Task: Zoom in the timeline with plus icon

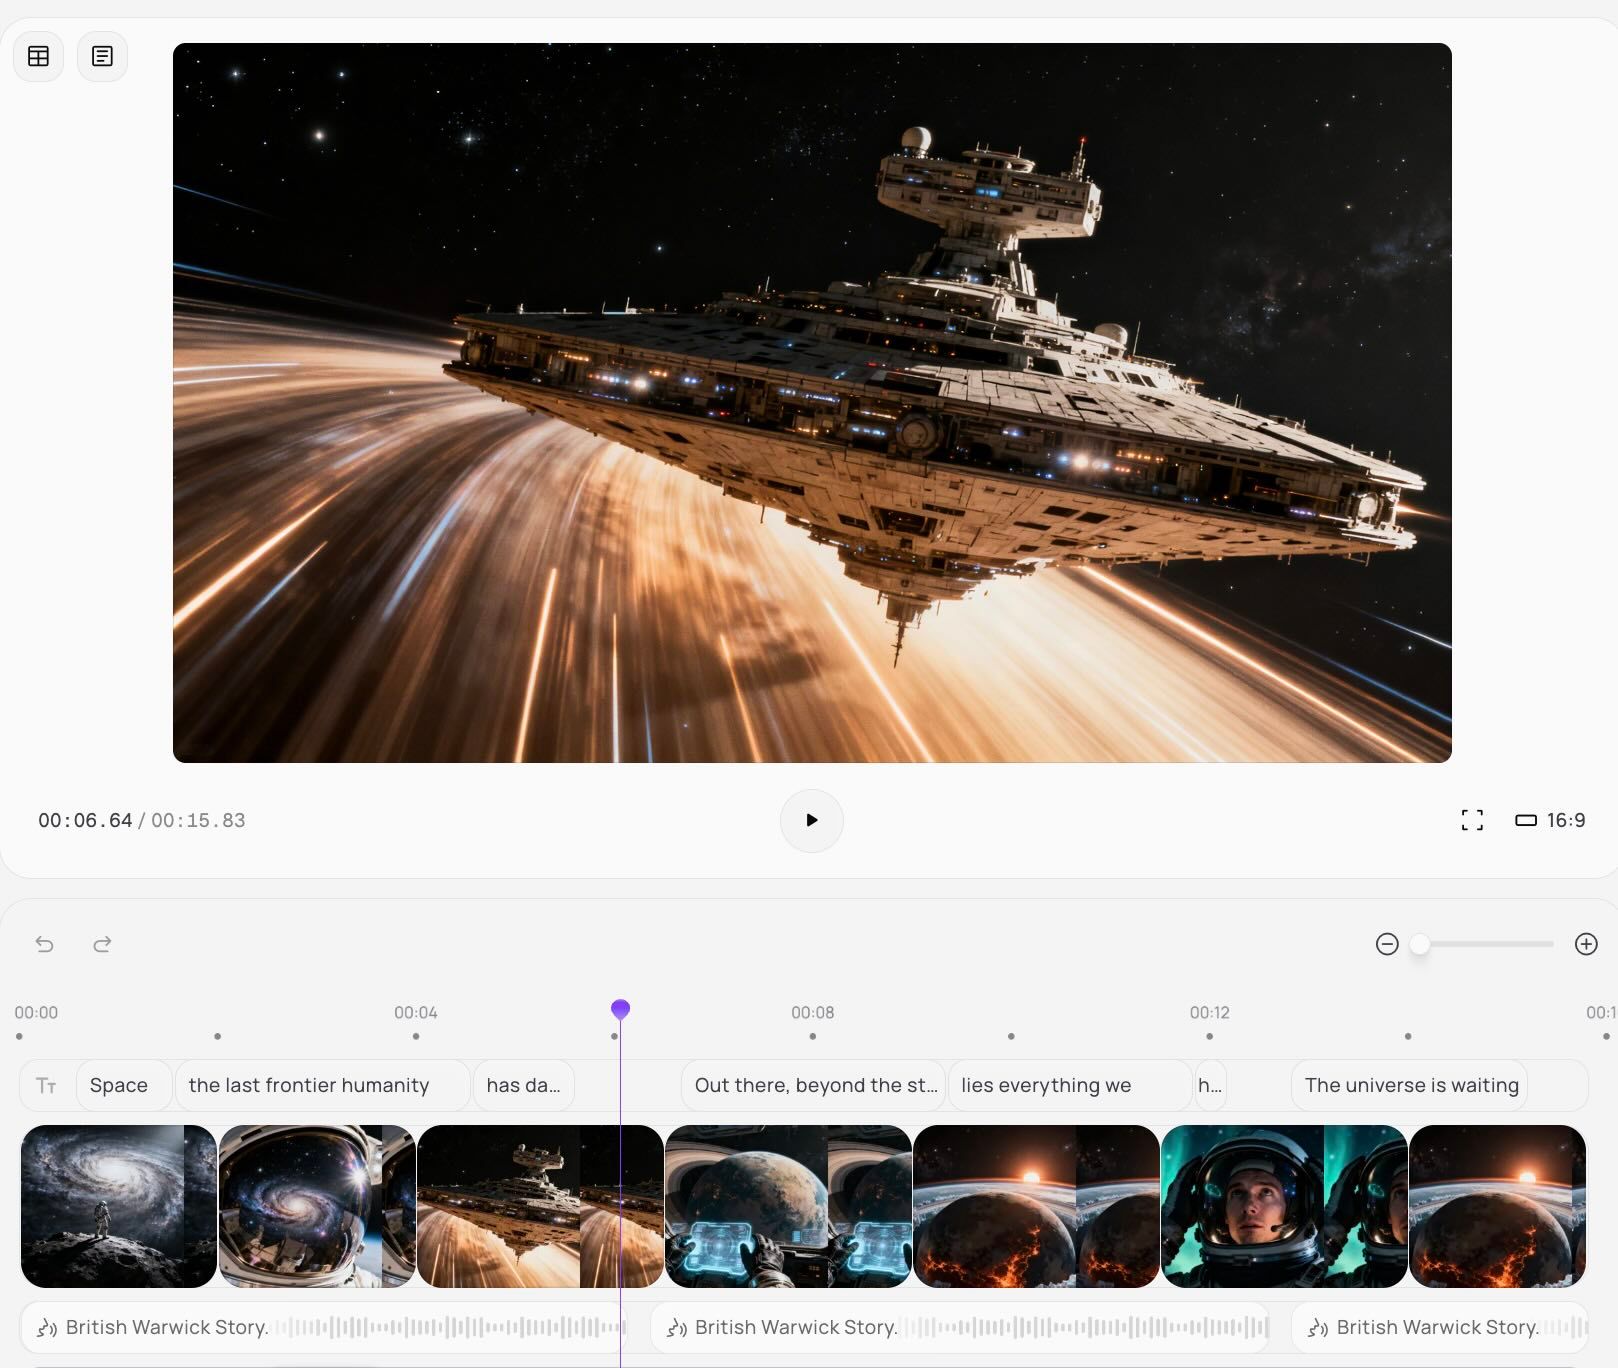Action: coord(1585,944)
